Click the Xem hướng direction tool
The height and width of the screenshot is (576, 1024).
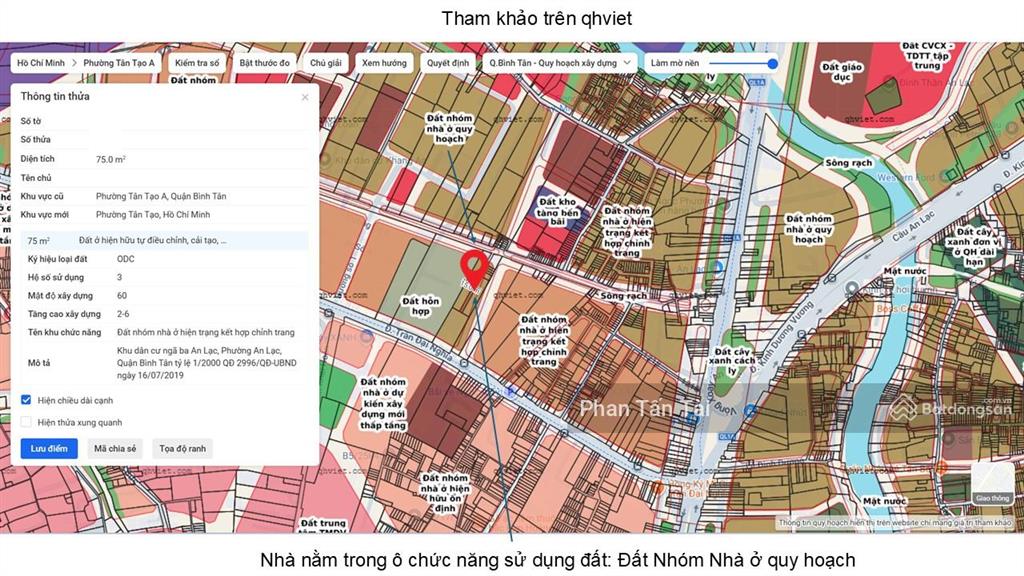pyautogui.click(x=383, y=61)
